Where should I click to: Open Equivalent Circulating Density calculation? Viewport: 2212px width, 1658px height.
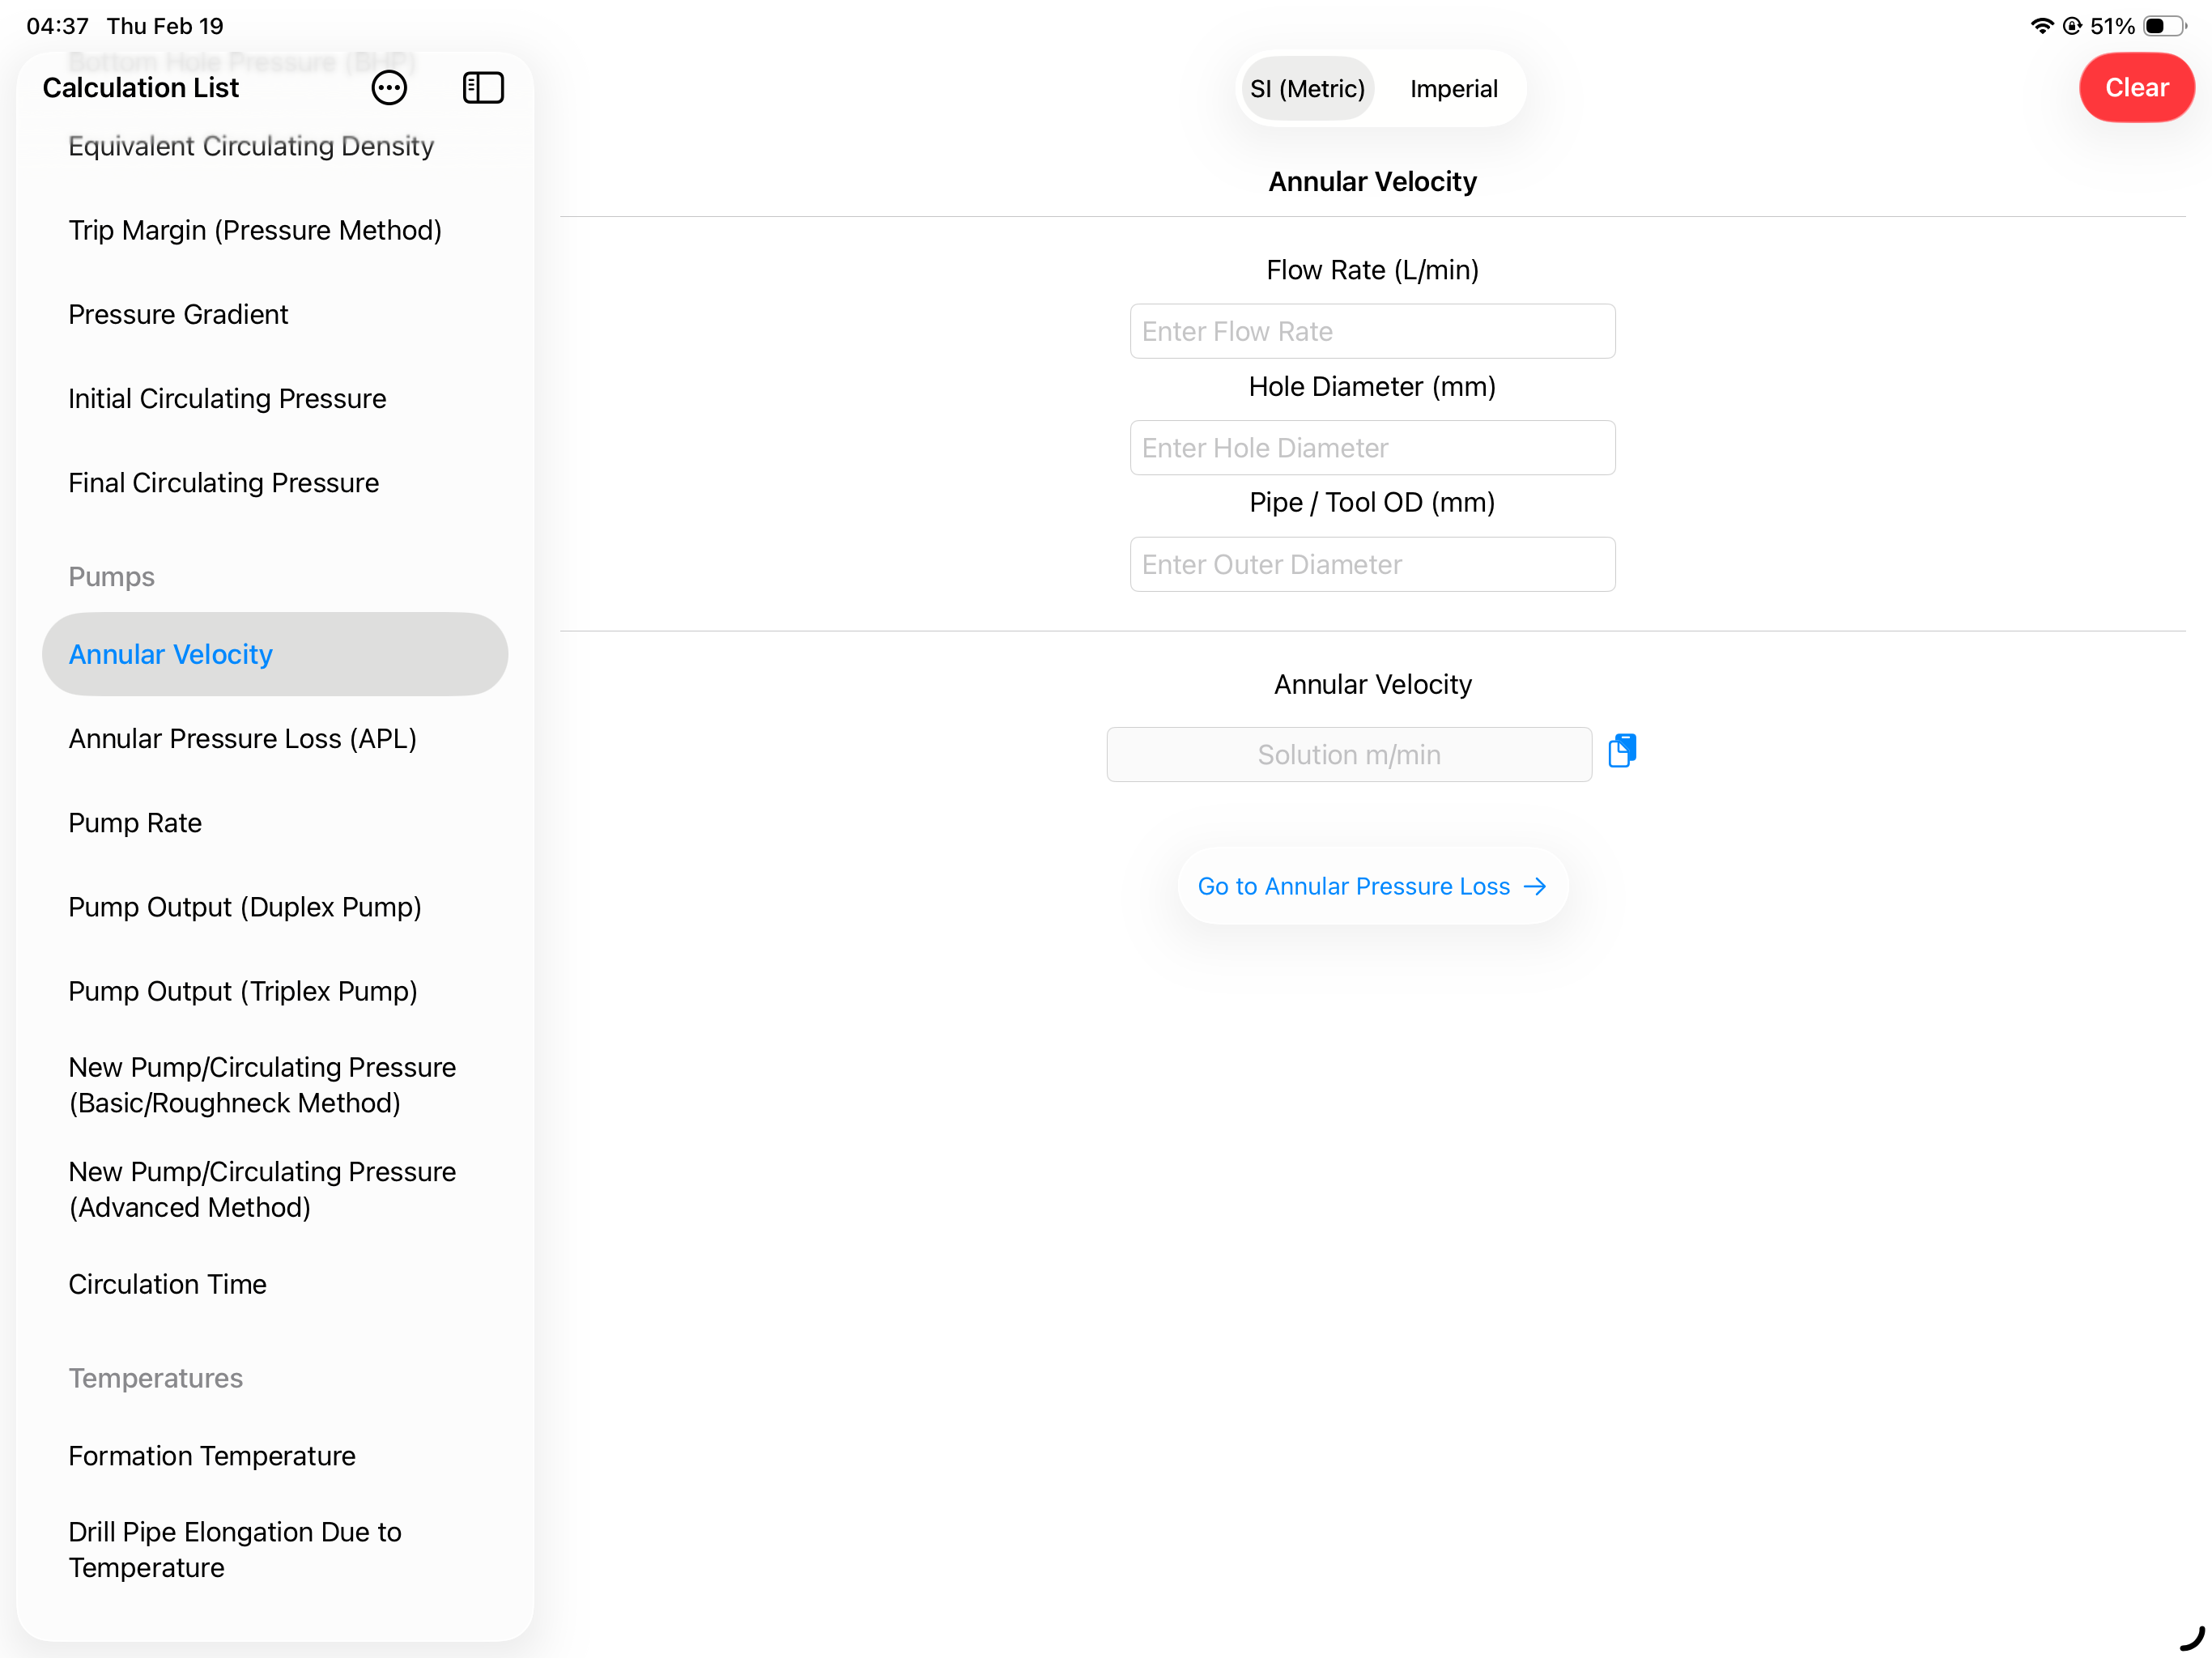tap(251, 146)
